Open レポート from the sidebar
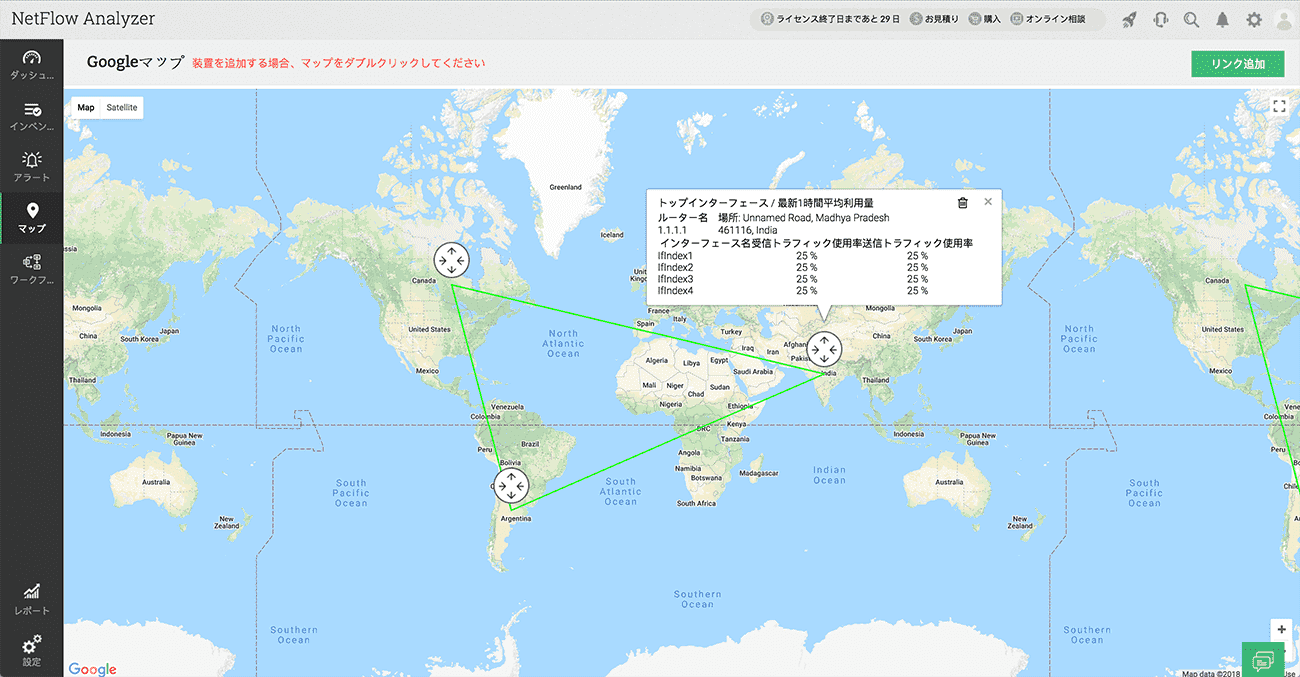 pyautogui.click(x=31, y=595)
